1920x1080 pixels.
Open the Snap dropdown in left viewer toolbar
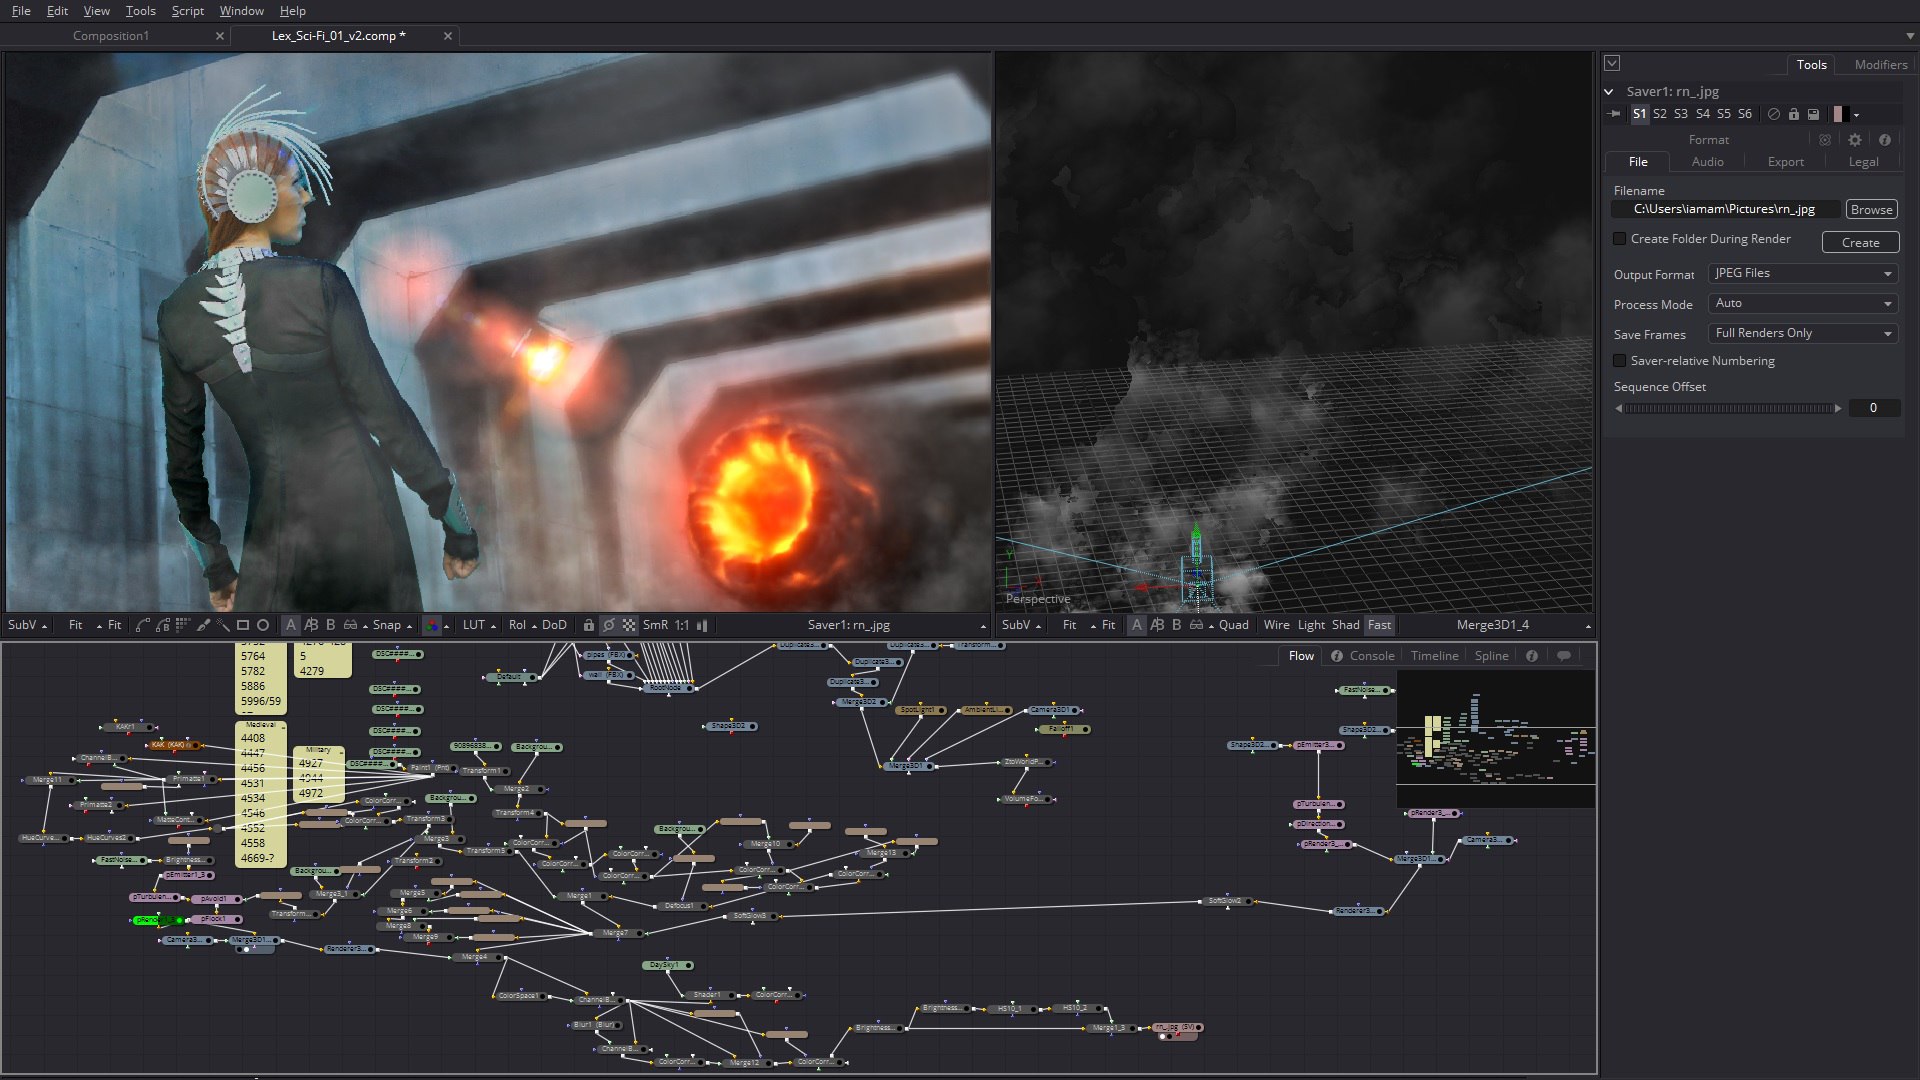point(392,625)
